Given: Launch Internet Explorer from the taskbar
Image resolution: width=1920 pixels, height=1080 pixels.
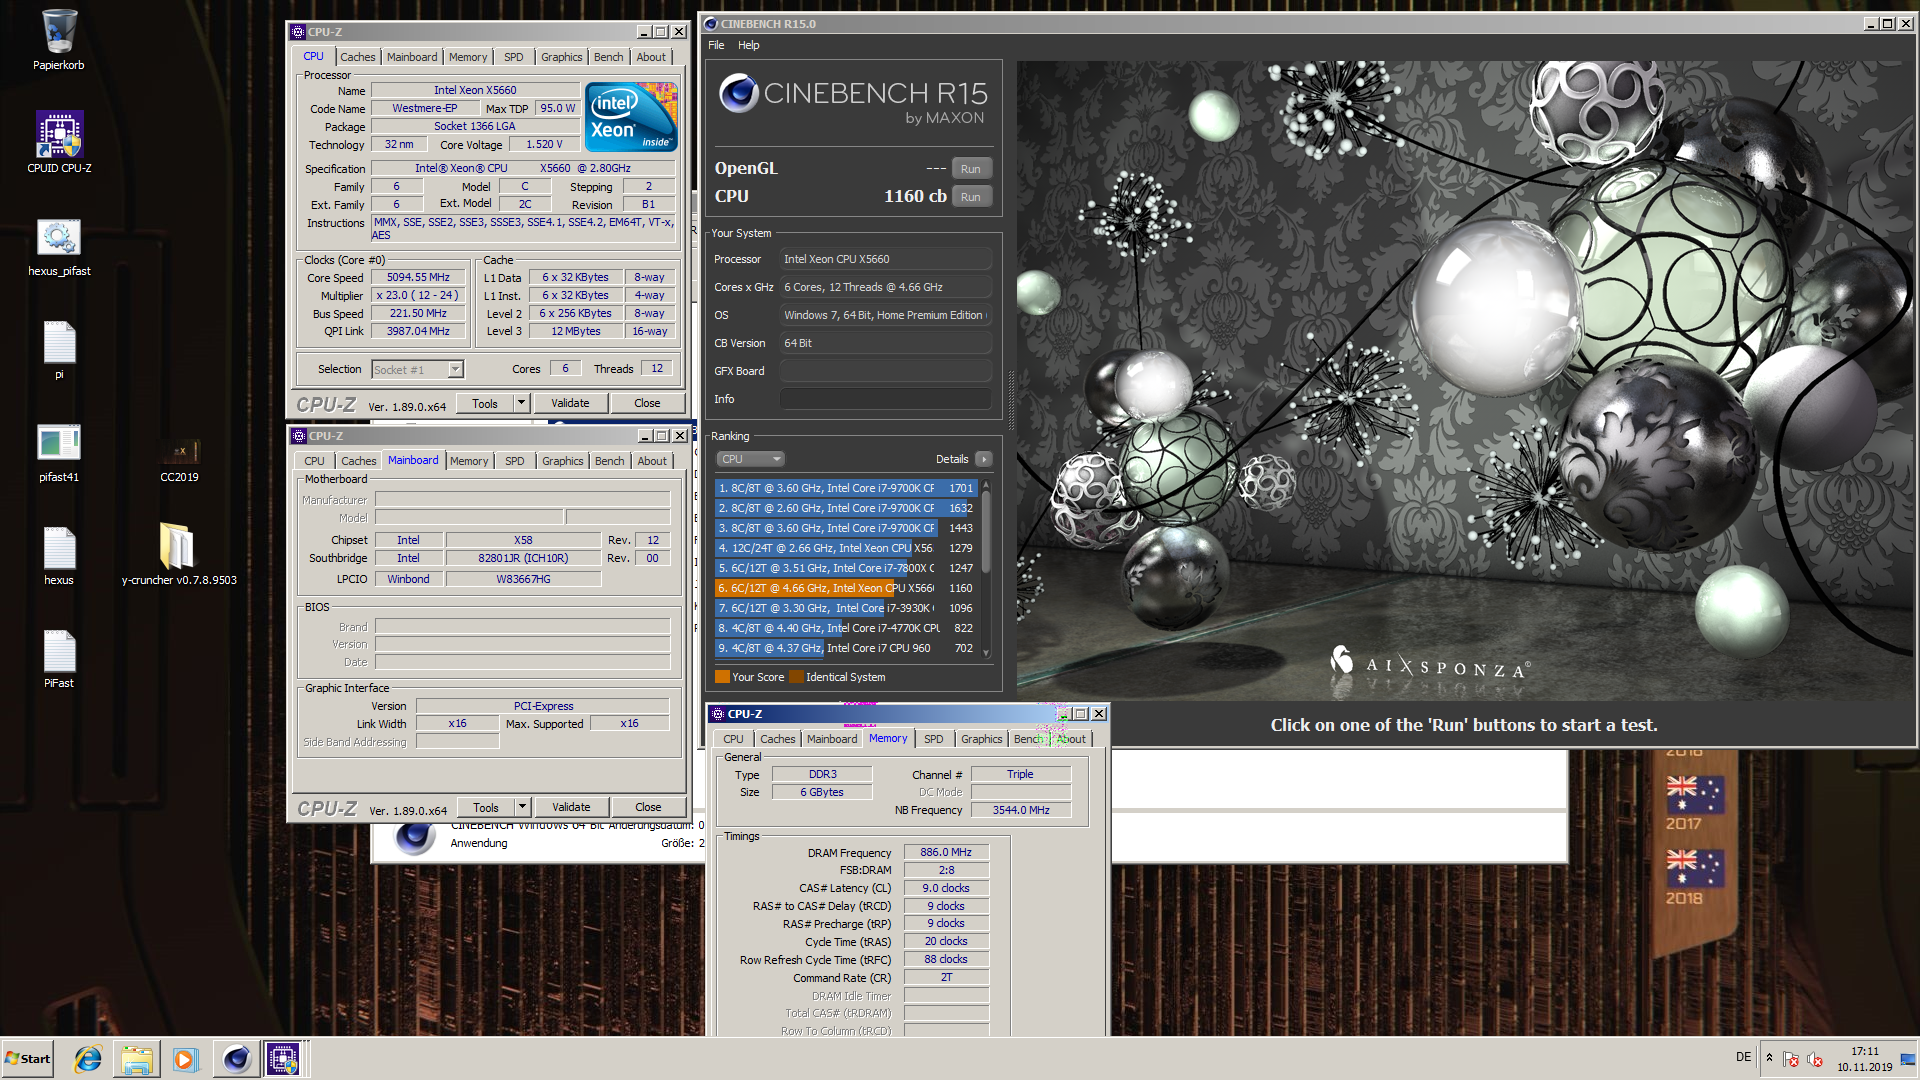Looking at the screenshot, I should [88, 1059].
